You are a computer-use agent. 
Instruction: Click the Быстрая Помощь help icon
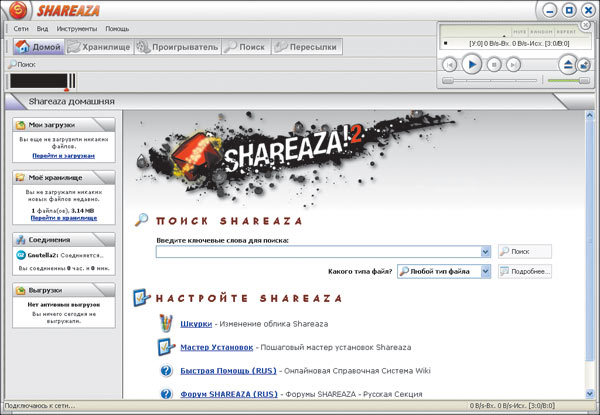coord(167,371)
